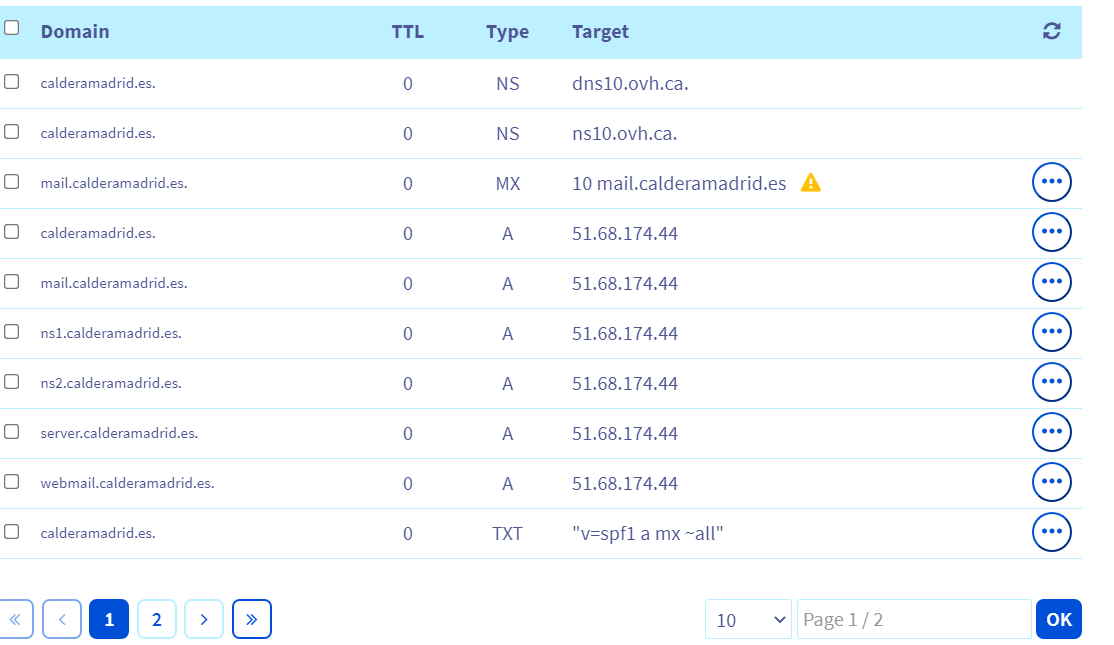Select page 1 in the pagination
The width and height of the screenshot is (1114, 645).
tap(109, 619)
